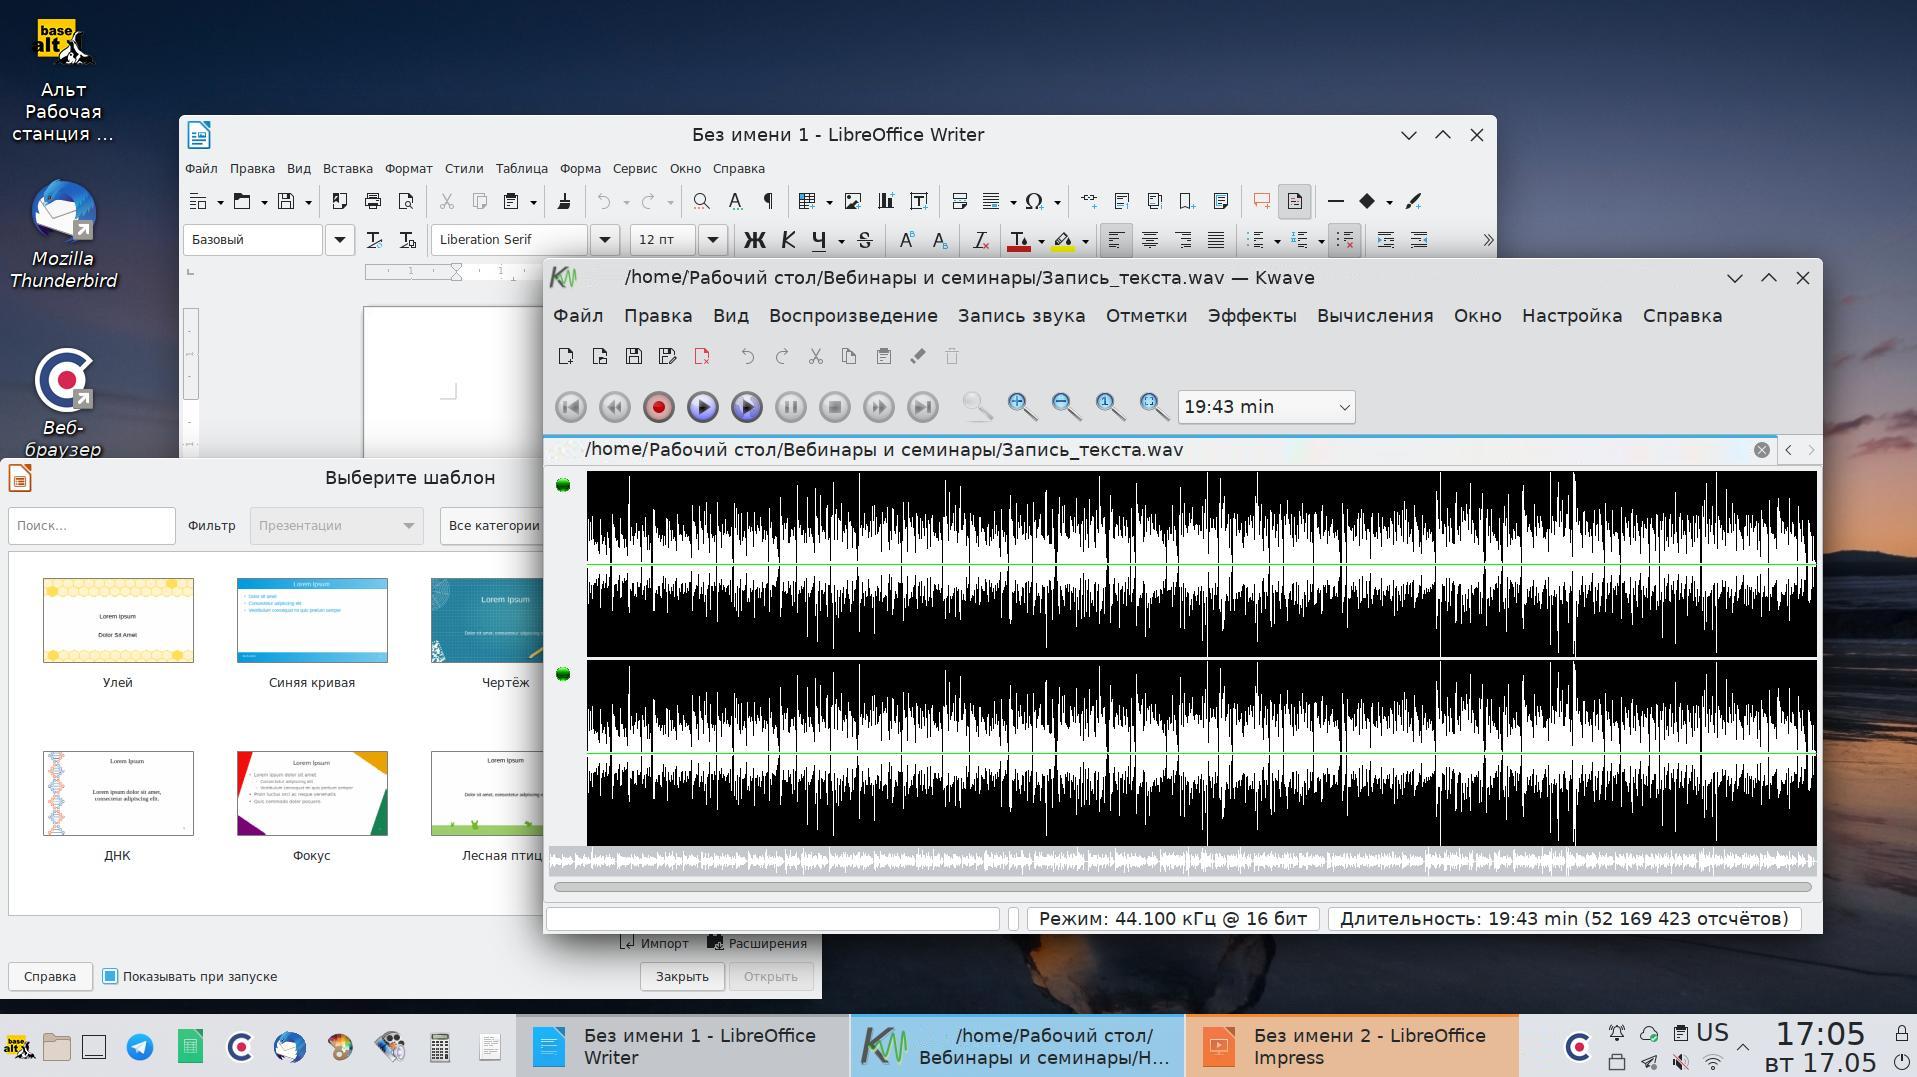The height and width of the screenshot is (1077, 1917).
Task: Open highlight color dropdown arrow in Writer
Action: (1085, 241)
